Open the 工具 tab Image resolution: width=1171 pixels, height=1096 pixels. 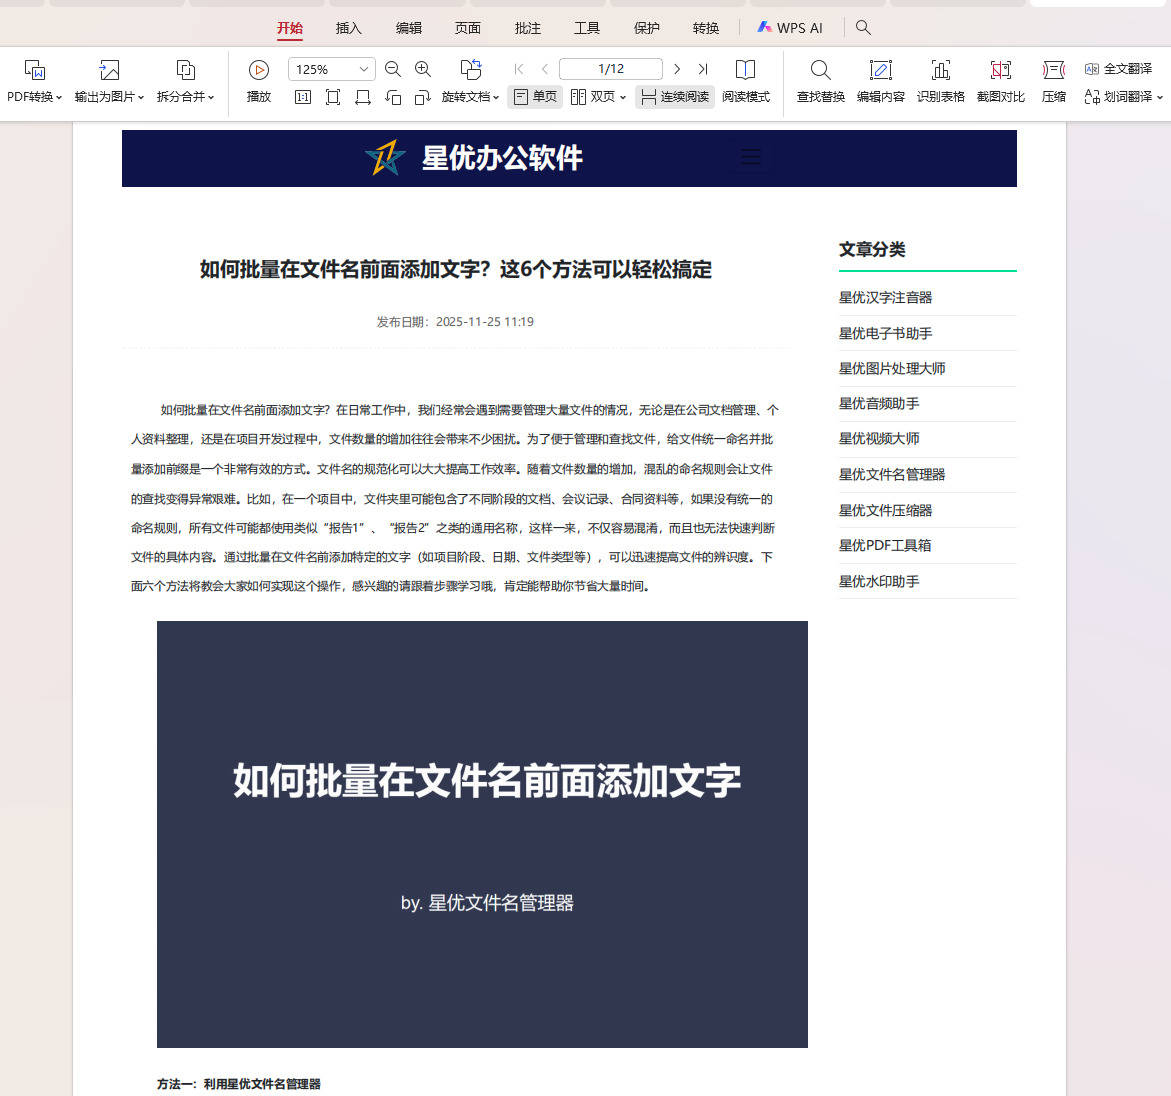point(587,28)
